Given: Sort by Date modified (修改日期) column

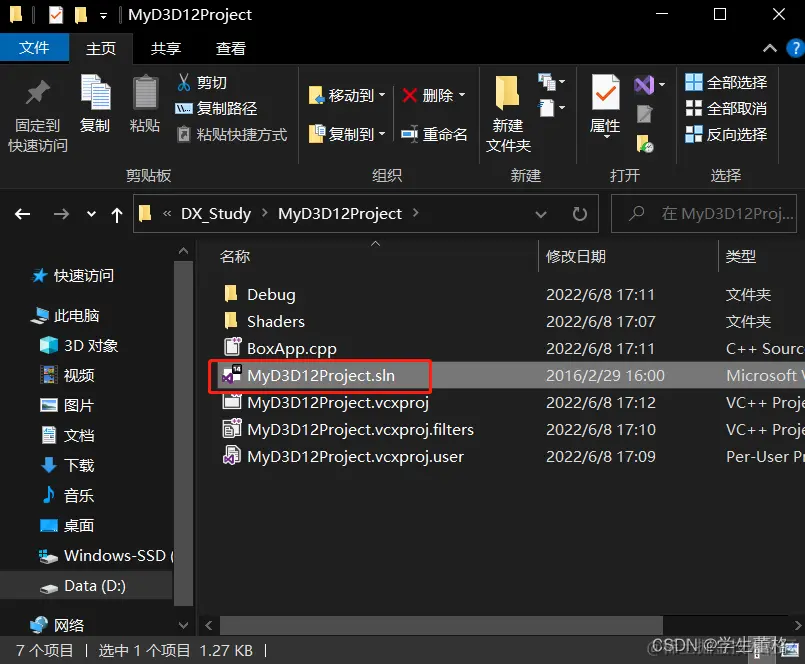Looking at the screenshot, I should [575, 256].
